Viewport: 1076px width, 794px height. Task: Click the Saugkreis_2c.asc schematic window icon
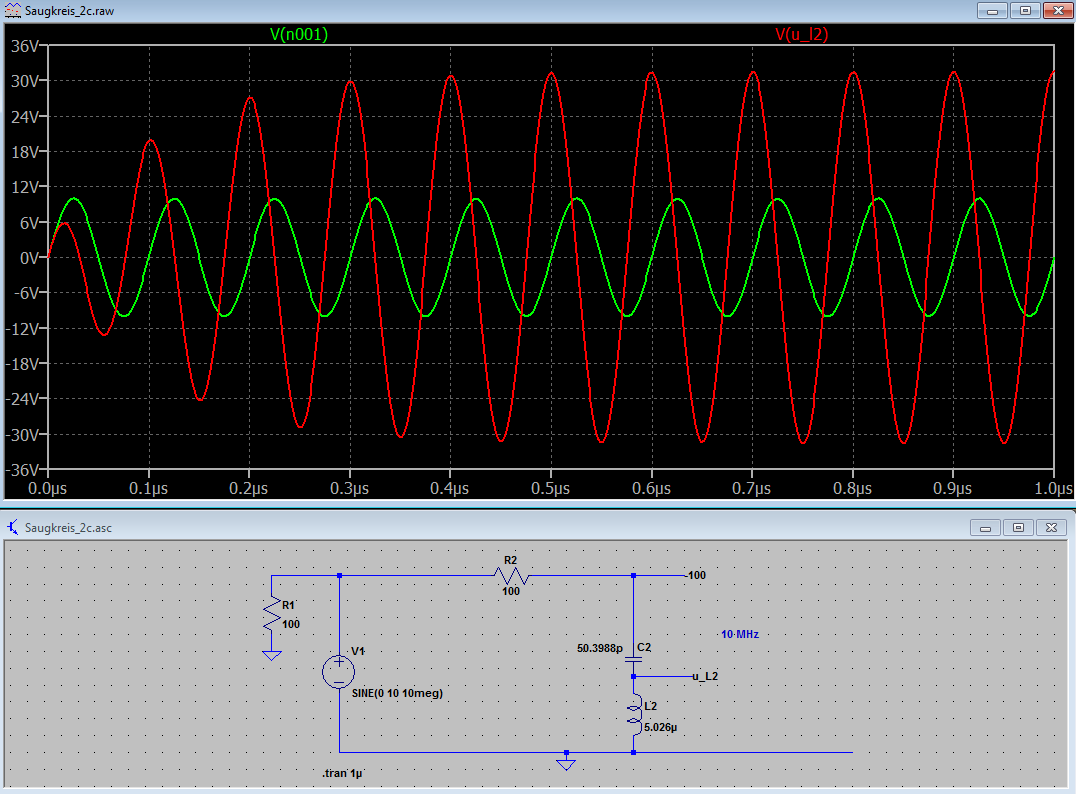12,527
